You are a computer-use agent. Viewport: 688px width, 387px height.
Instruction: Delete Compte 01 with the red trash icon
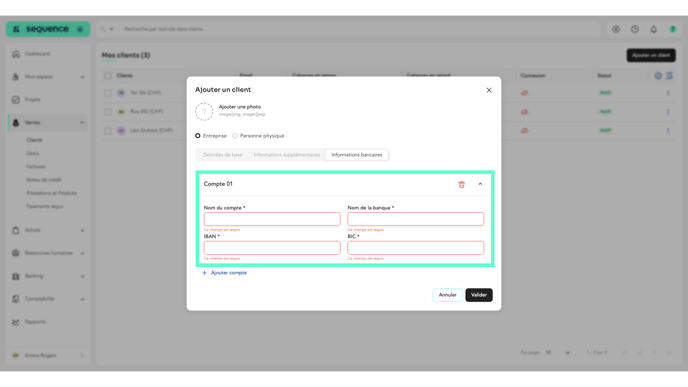461,184
